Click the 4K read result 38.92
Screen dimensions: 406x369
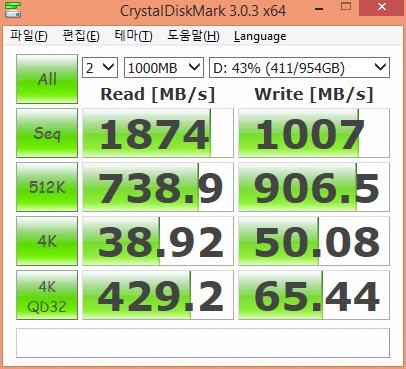(158, 241)
